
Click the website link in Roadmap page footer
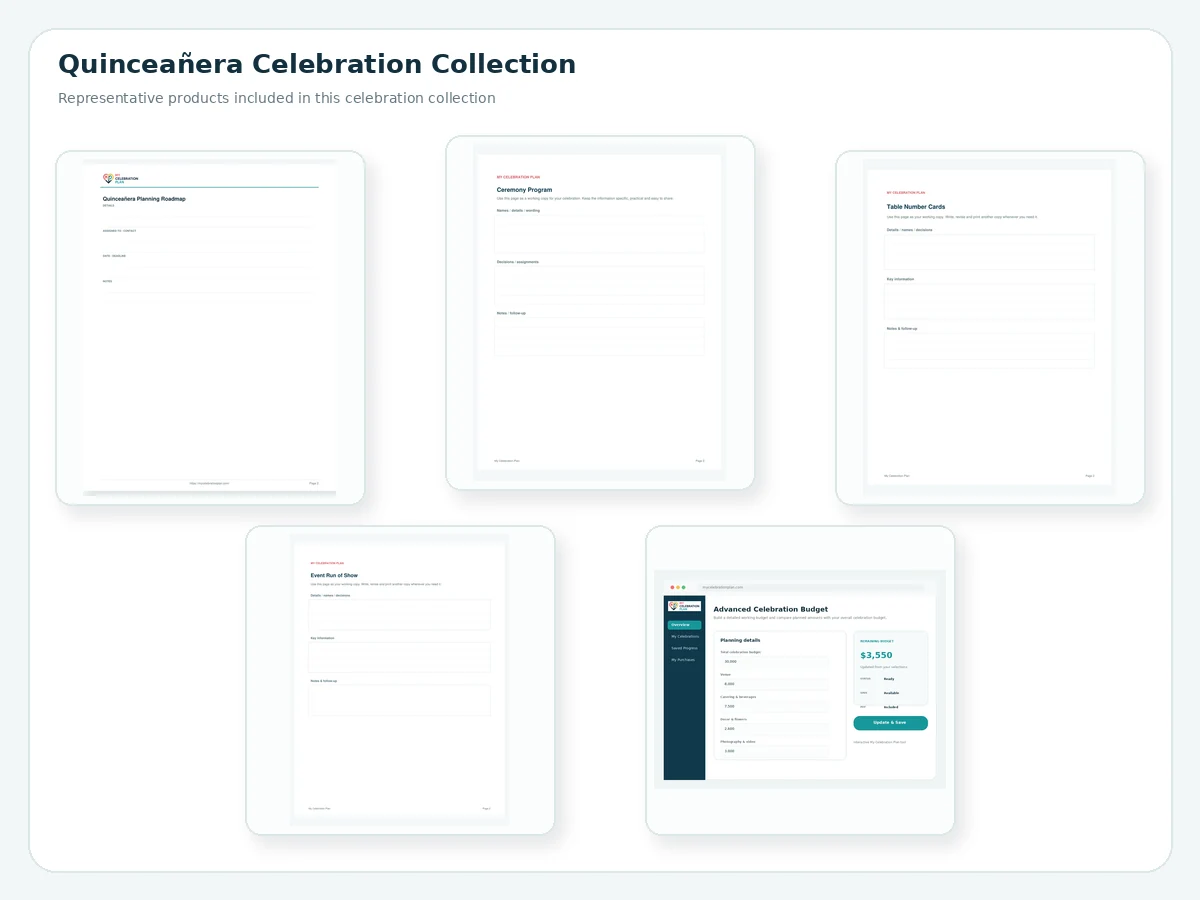pos(209,483)
